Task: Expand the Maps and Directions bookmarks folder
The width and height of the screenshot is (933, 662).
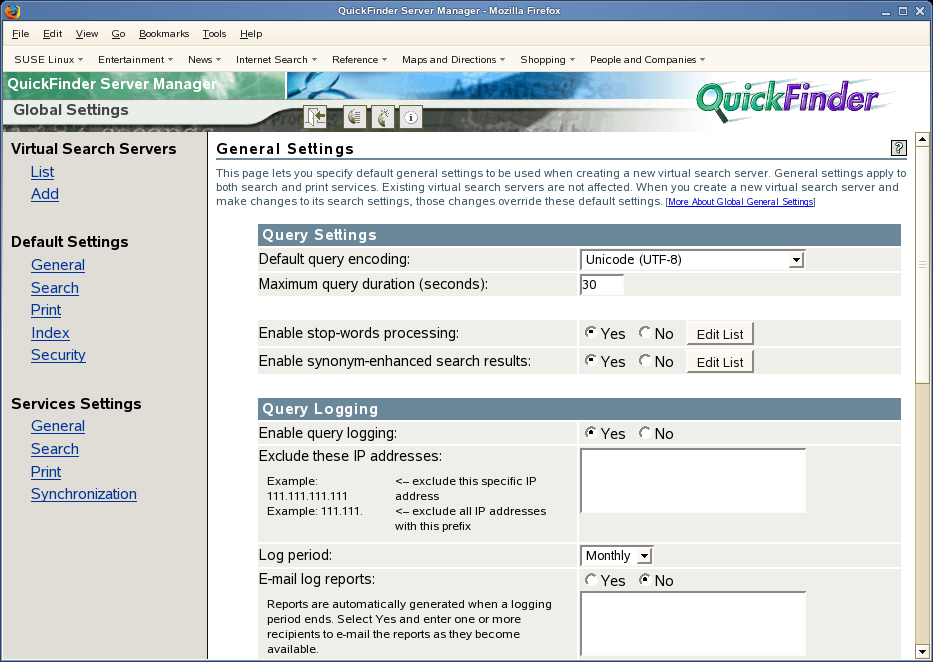Action: [453, 59]
